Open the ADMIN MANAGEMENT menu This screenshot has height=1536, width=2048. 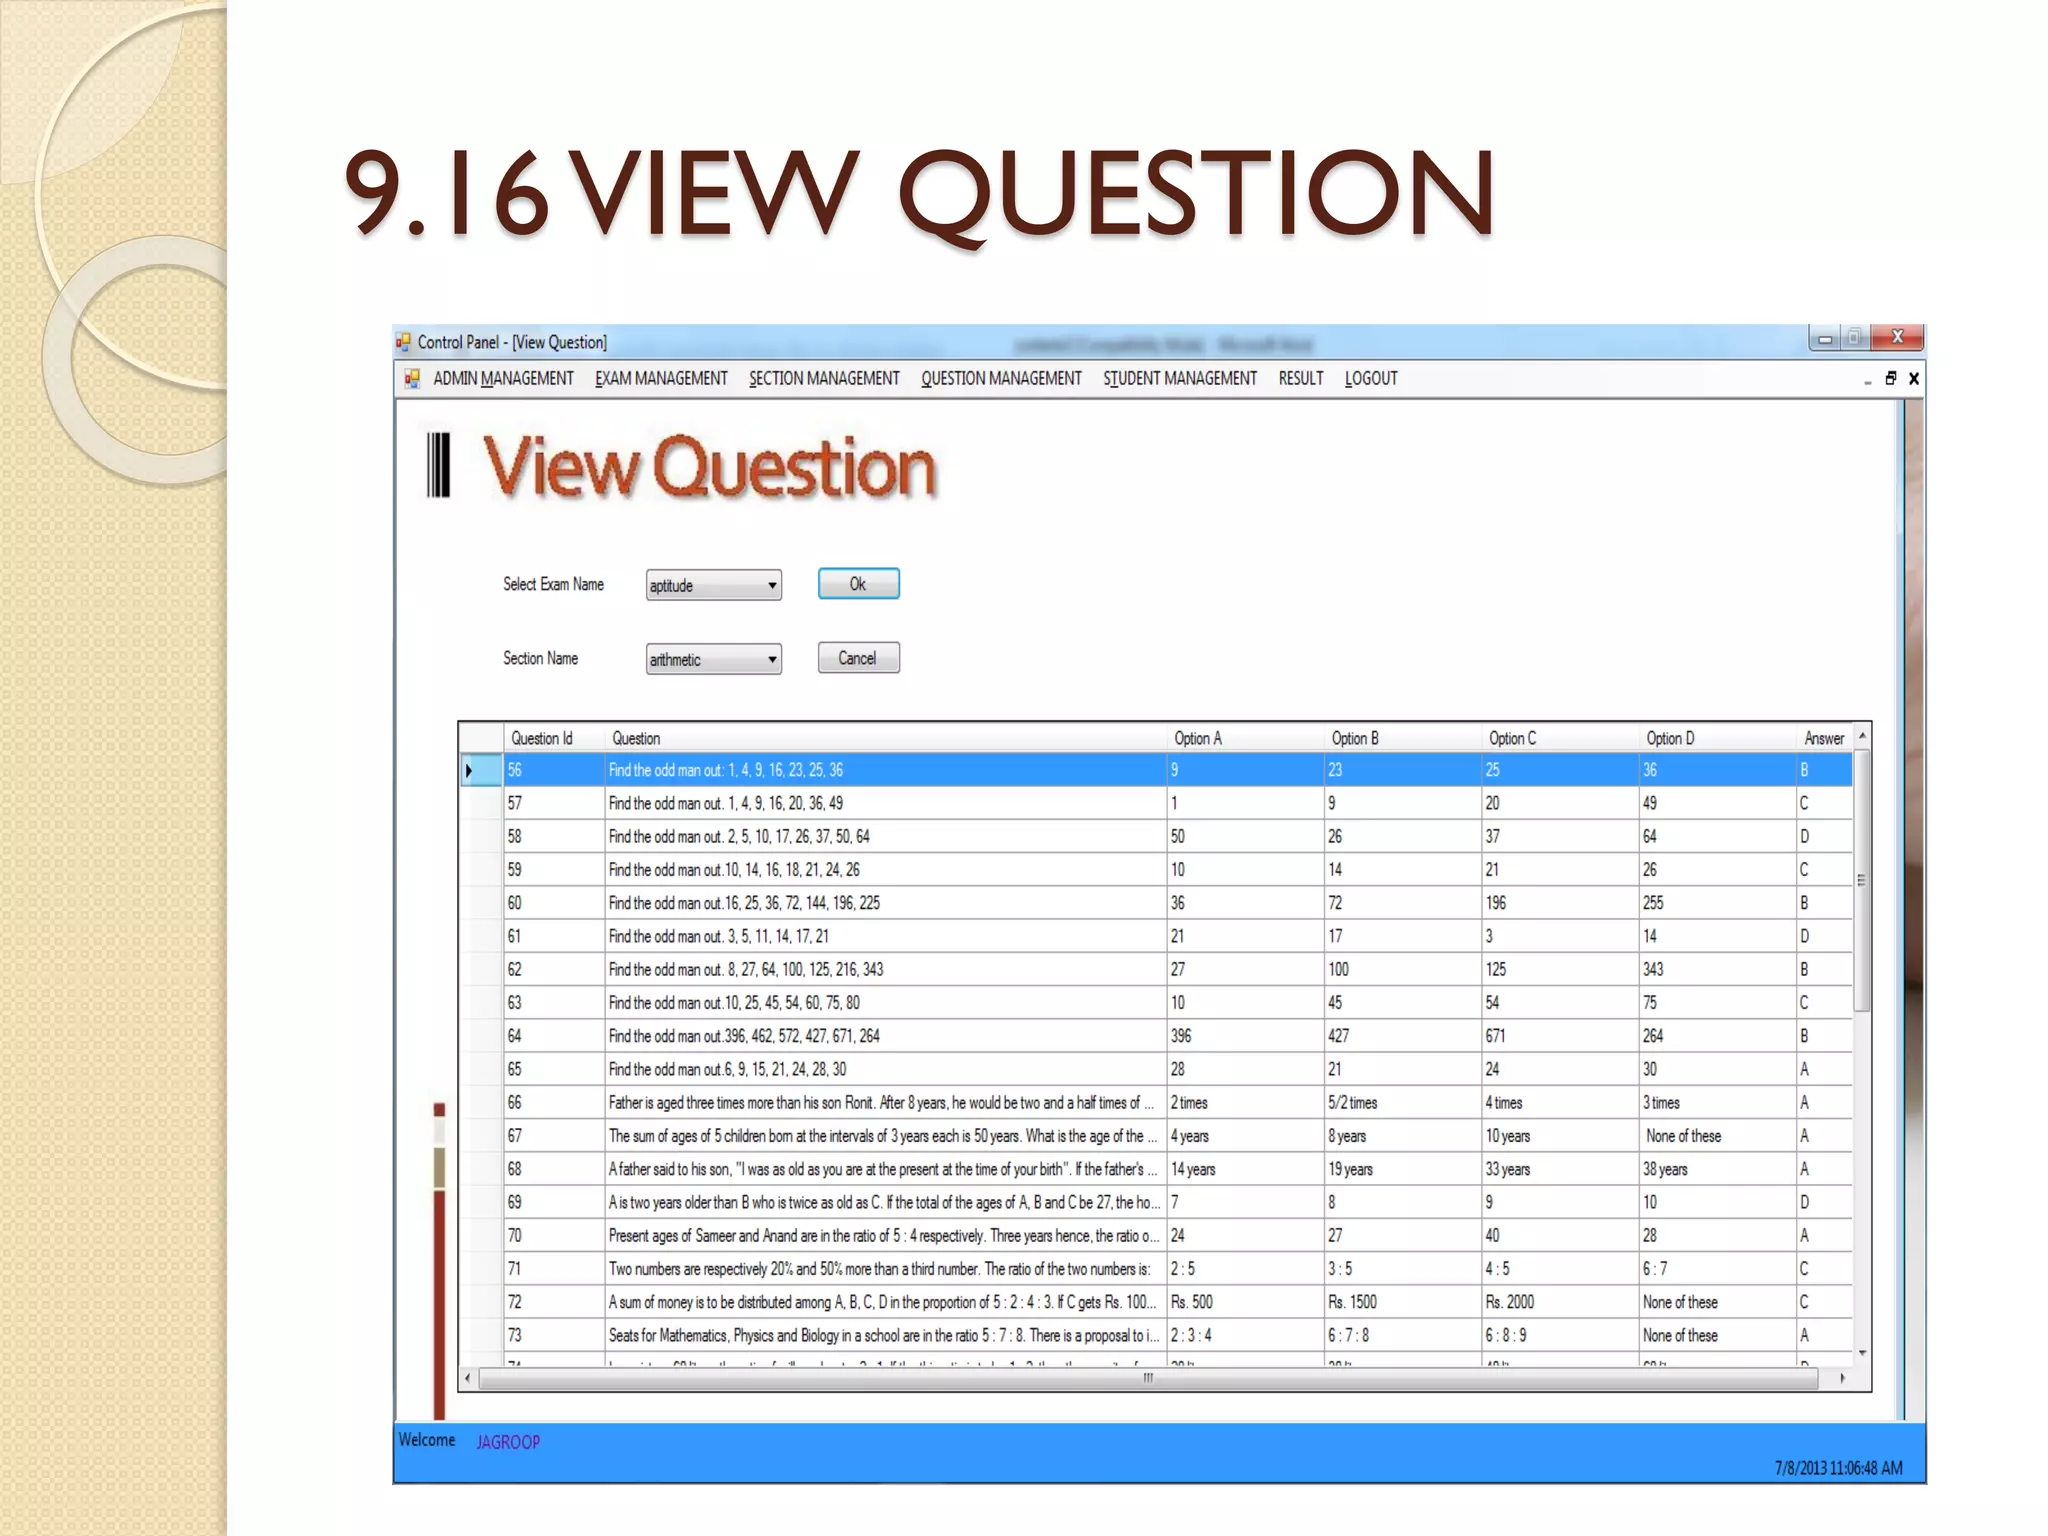pyautogui.click(x=503, y=378)
